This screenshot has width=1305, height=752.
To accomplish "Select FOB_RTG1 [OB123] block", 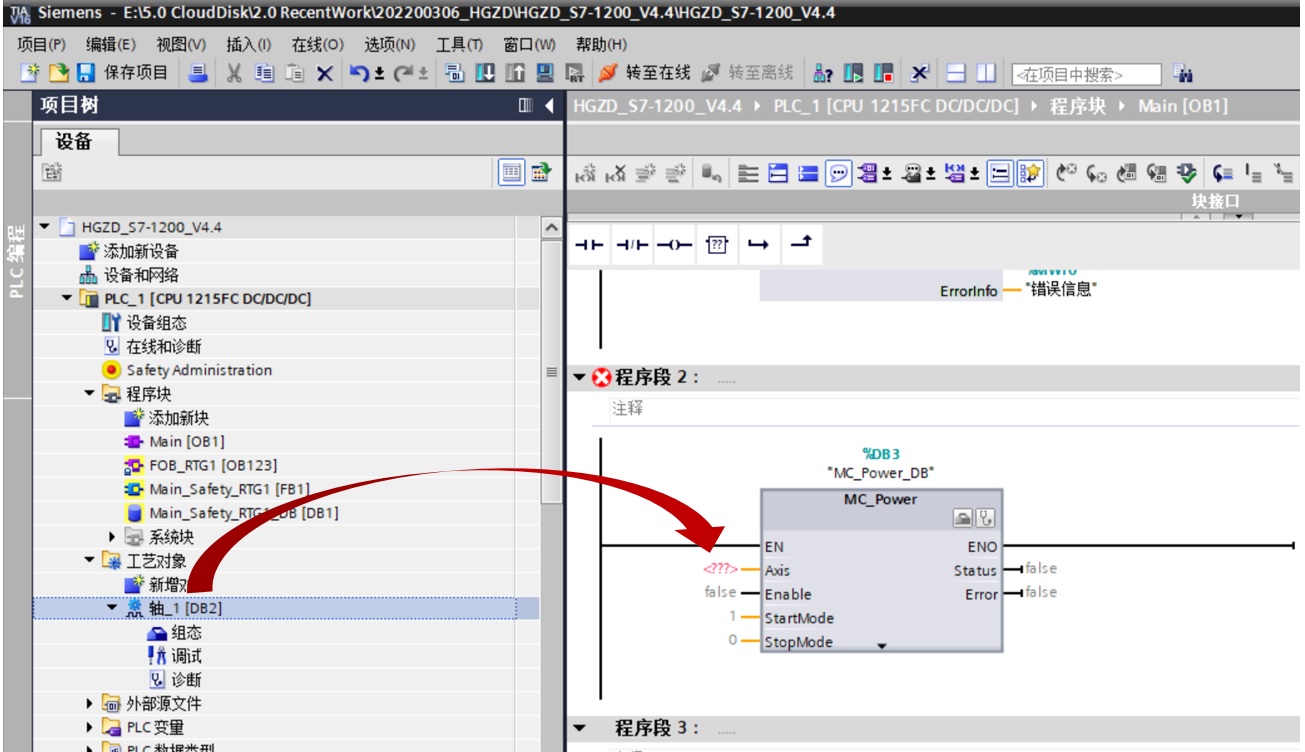I will tap(201, 465).
